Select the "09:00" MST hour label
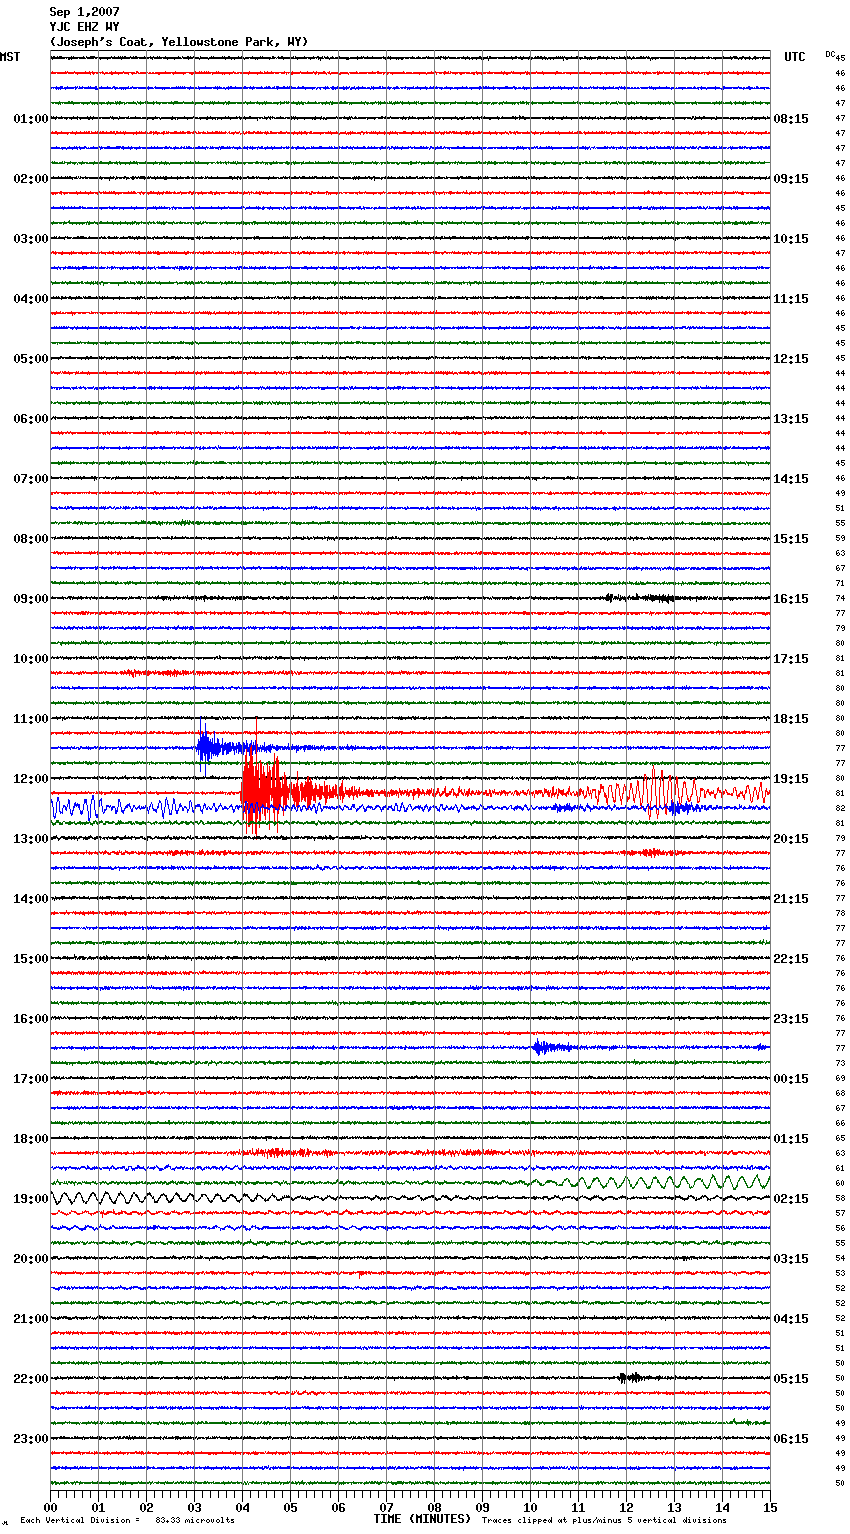Image resolution: width=850 pixels, height=1534 pixels. point(30,599)
